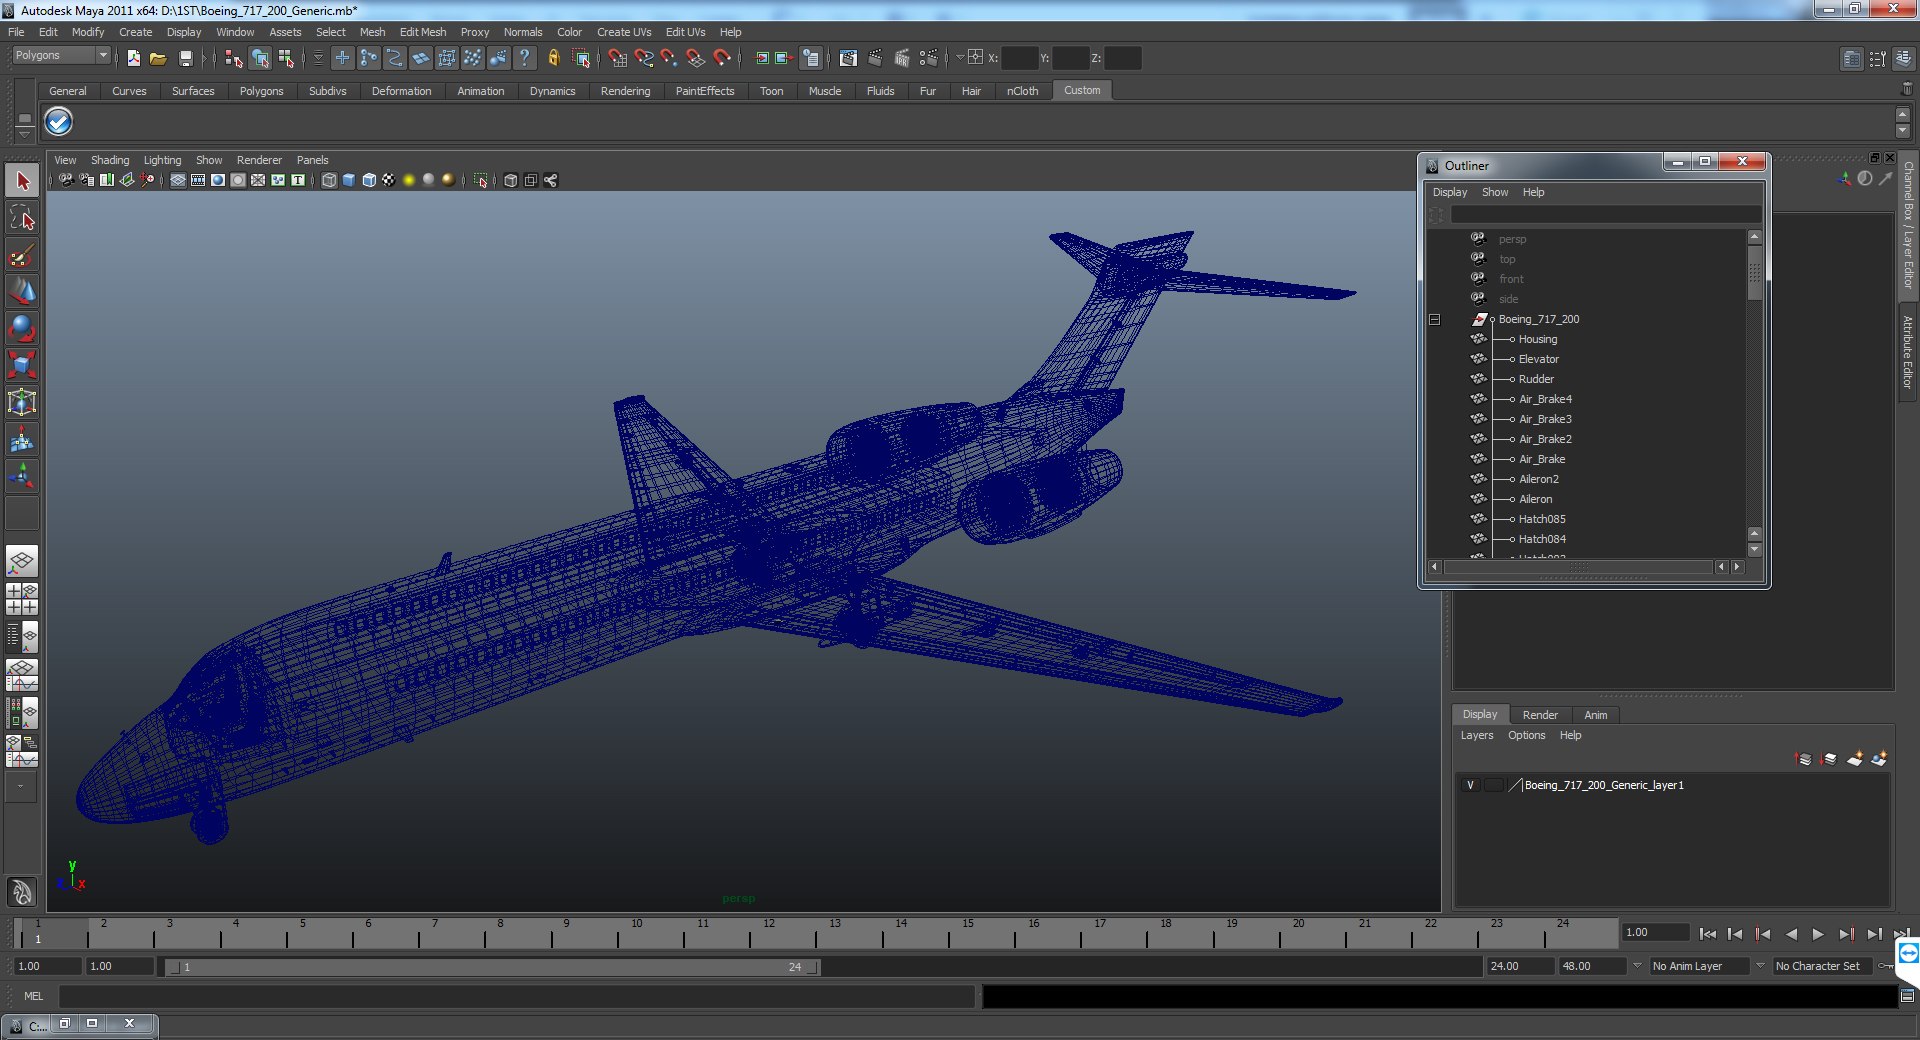The image size is (1920, 1040).
Task: Activate the Rotate tool sphere icon
Action: coord(22,328)
